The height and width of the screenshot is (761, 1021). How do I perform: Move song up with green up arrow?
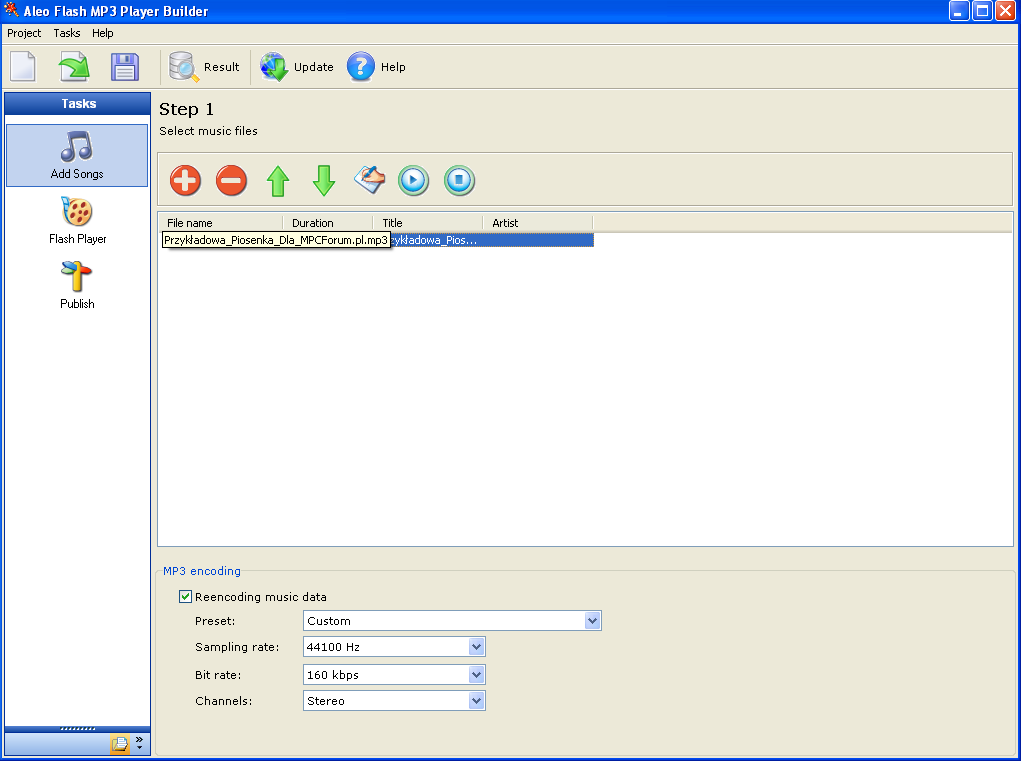(x=278, y=181)
